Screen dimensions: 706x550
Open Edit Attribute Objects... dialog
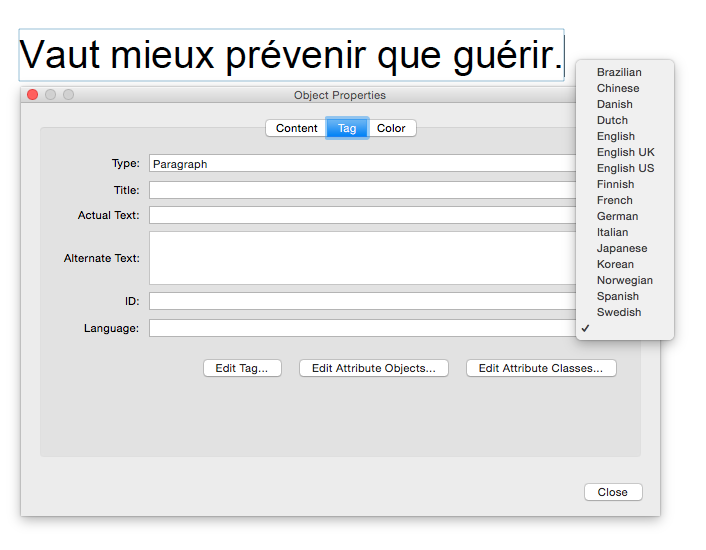pyautogui.click(x=373, y=368)
